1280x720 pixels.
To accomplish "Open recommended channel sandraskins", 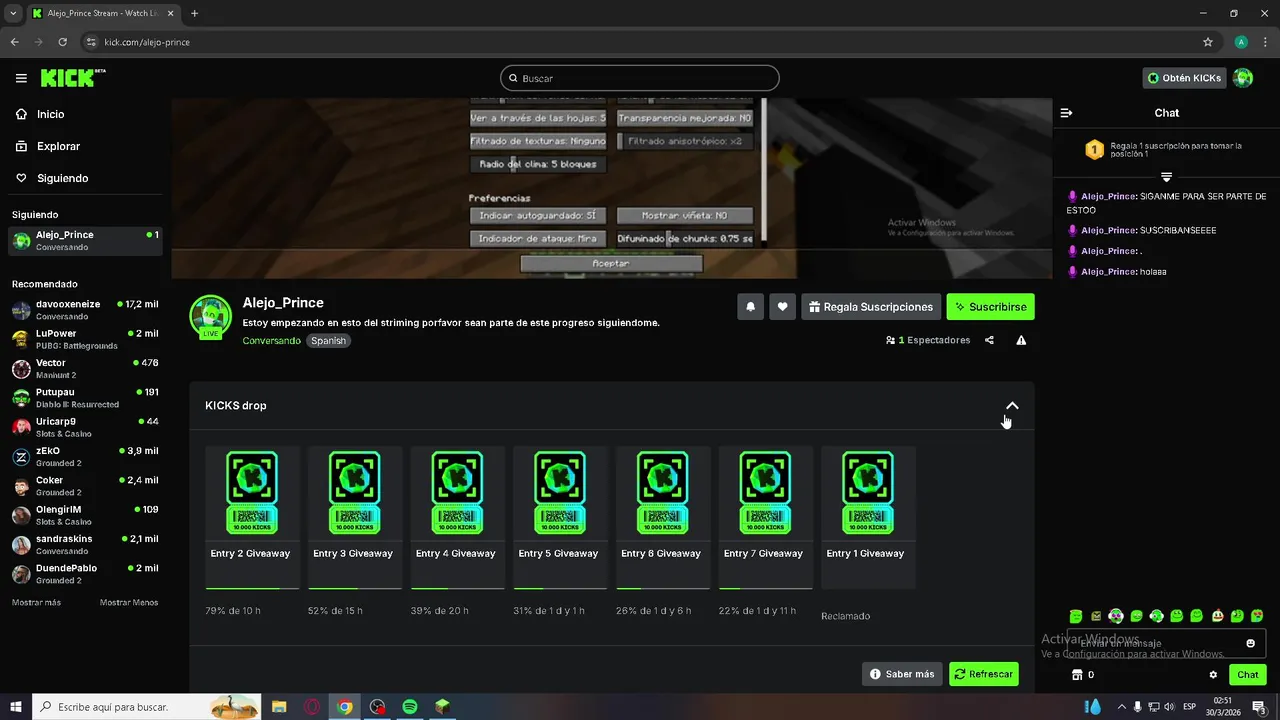I will pos(85,544).
